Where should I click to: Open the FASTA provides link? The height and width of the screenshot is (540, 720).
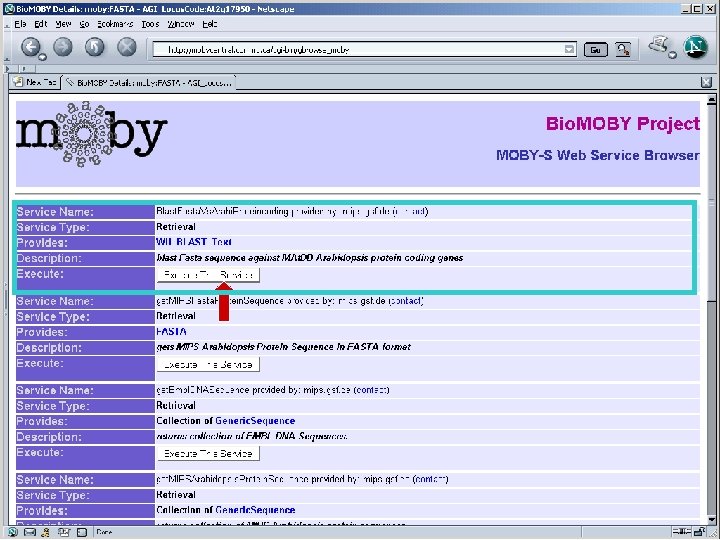[x=171, y=332]
